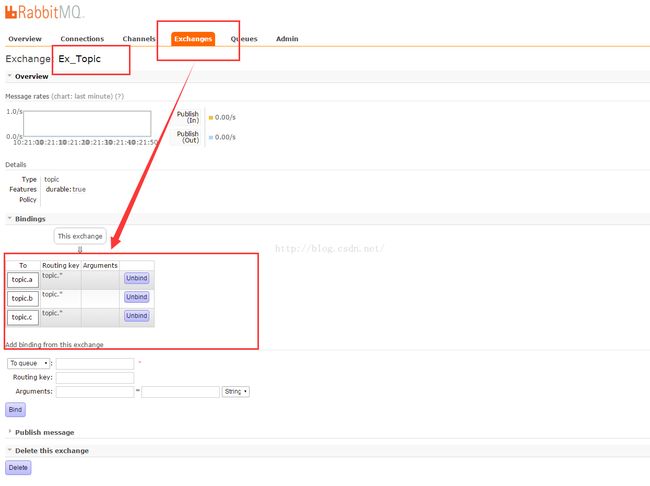Open the topic.c queue link
Screen dimensions: 650x486
click(22, 317)
